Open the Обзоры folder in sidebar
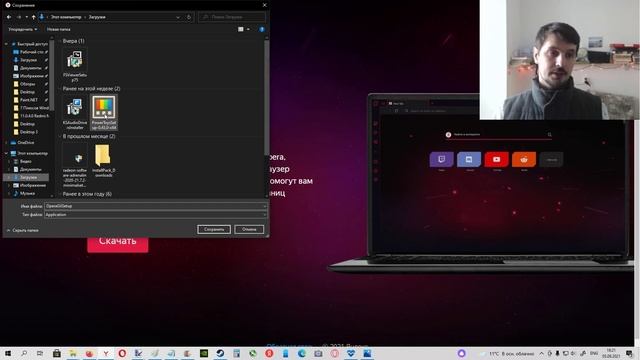Viewport: 640px width, 360px height. click(x=30, y=84)
